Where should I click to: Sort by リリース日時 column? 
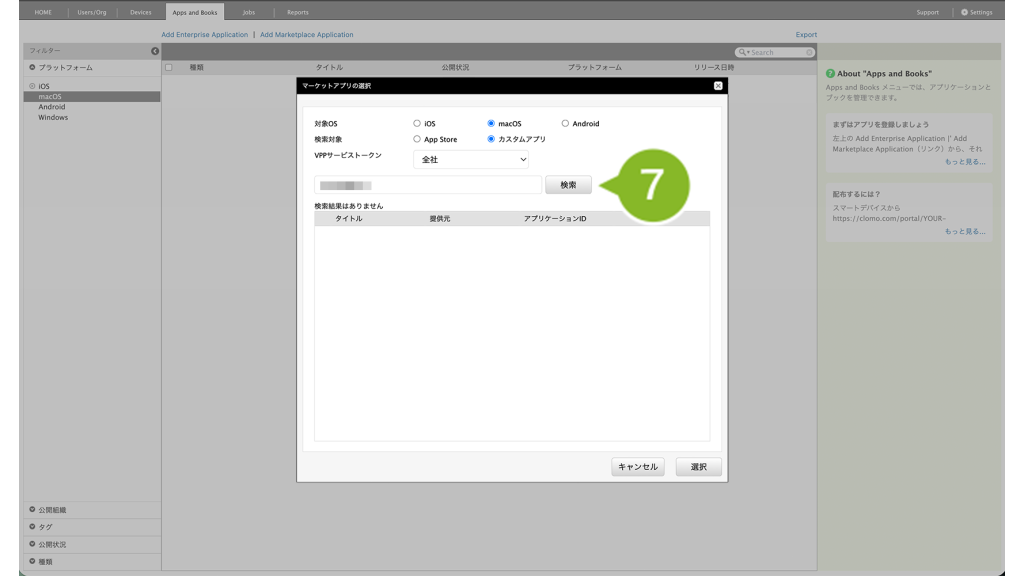(x=714, y=67)
